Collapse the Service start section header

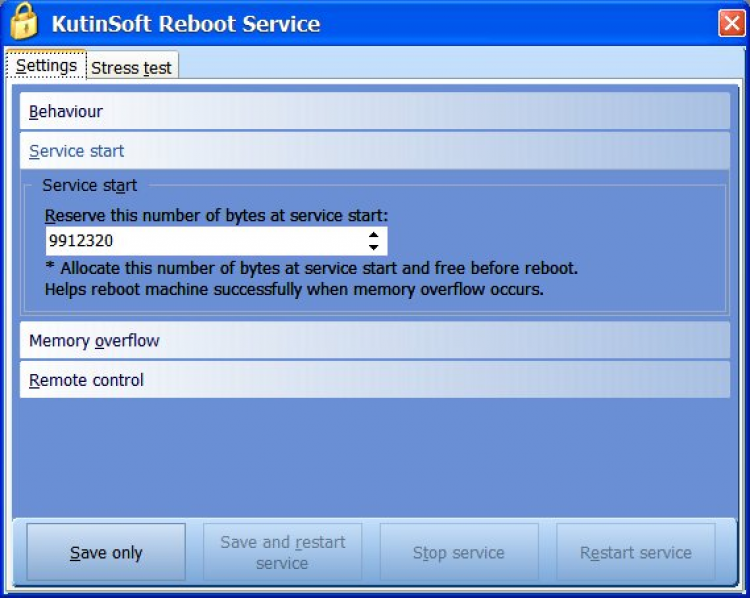click(x=375, y=151)
